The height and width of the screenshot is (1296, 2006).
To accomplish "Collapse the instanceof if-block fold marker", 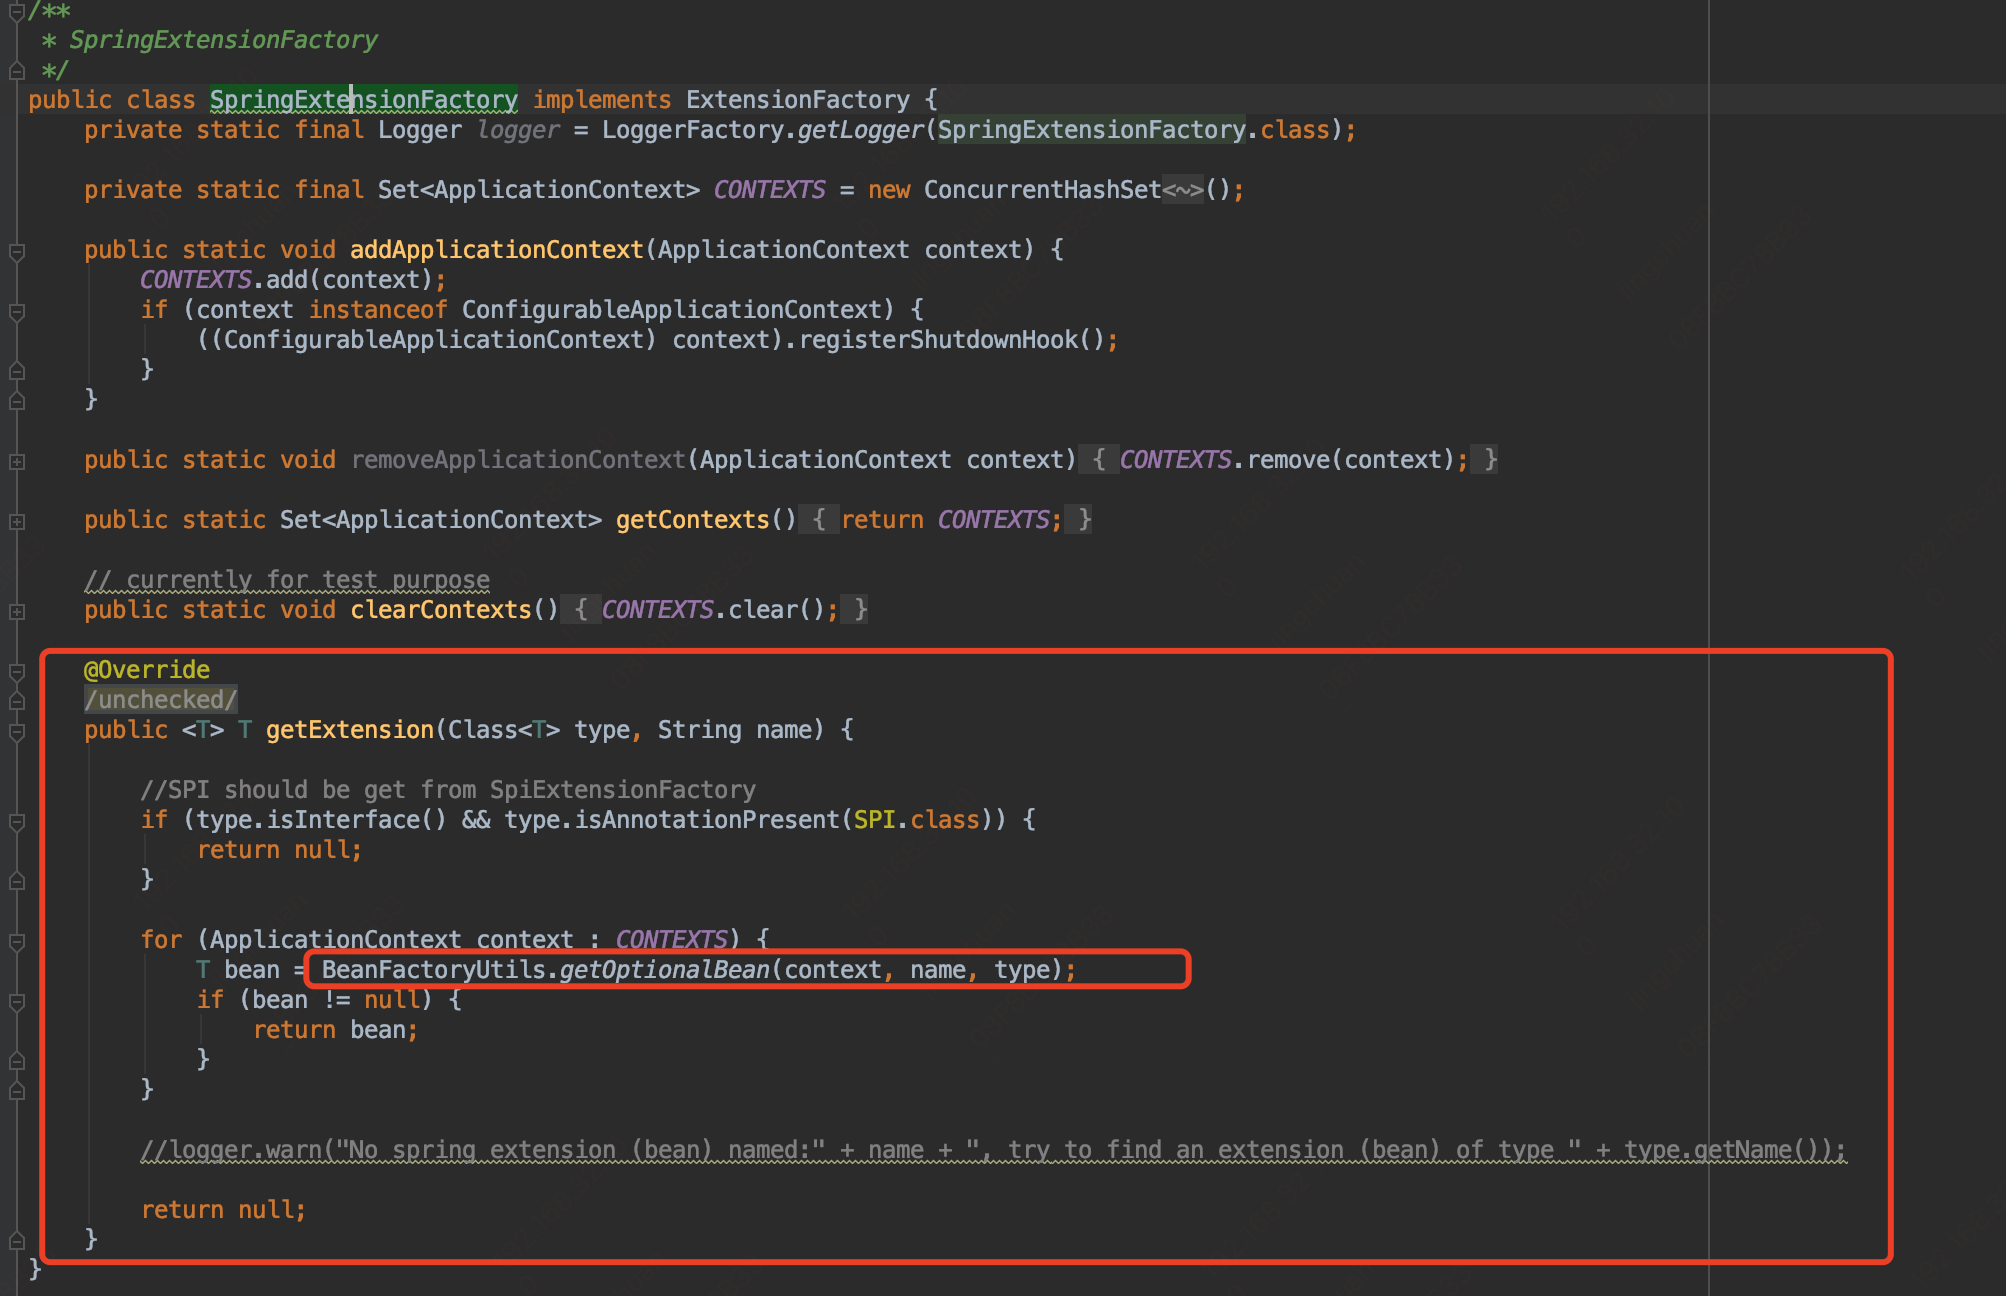I will (16, 311).
